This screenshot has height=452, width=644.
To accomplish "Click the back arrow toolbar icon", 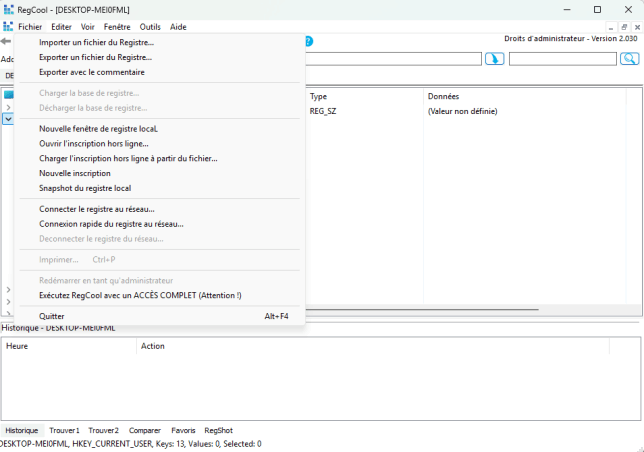I will [6, 42].
